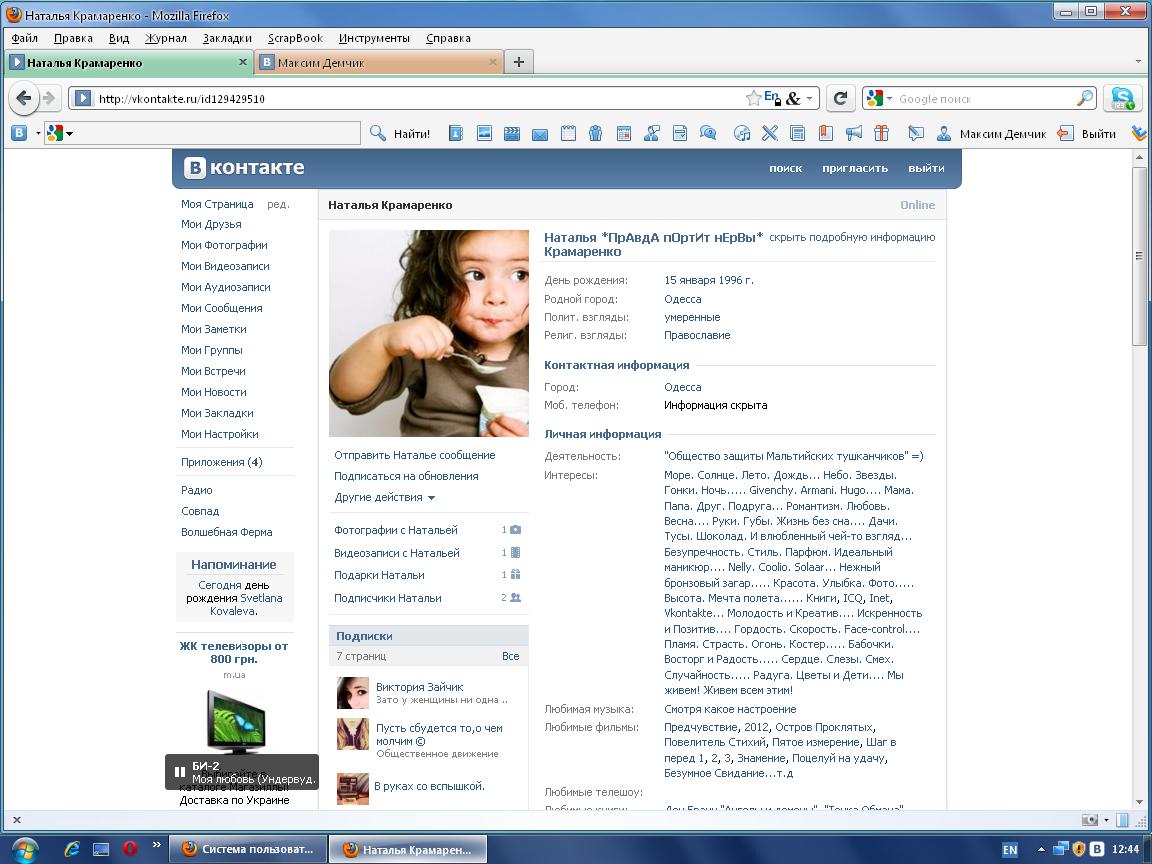Open Opera from the Windows taskbar
This screenshot has height=864, width=1152.
(x=130, y=849)
